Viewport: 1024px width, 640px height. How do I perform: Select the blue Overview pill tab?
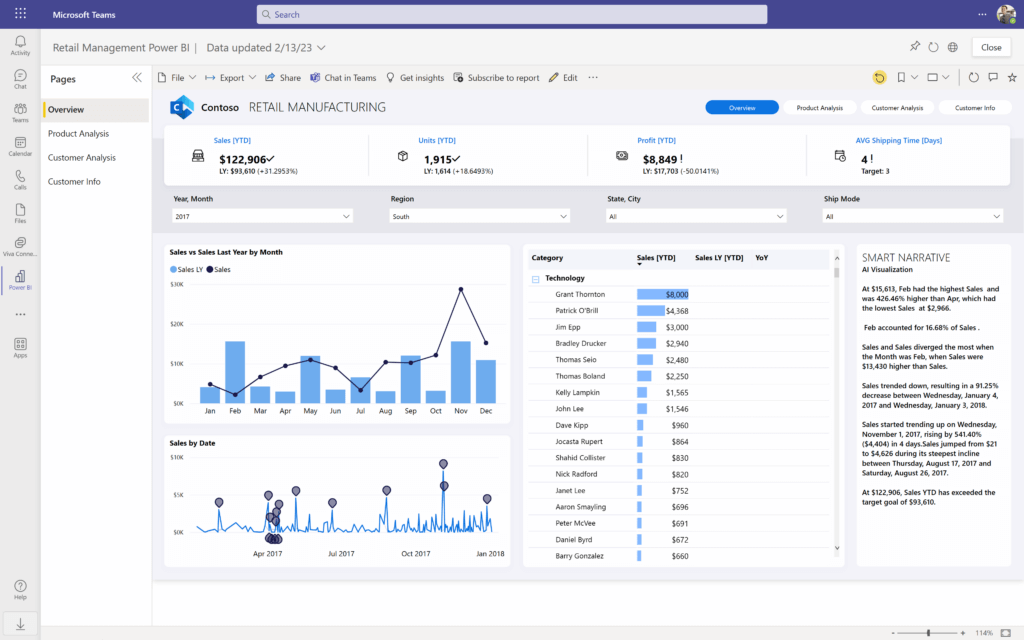742,108
